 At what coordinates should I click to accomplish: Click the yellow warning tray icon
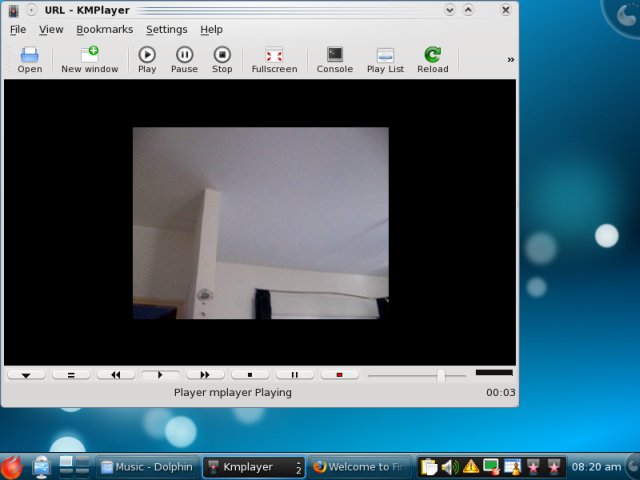coord(471,467)
